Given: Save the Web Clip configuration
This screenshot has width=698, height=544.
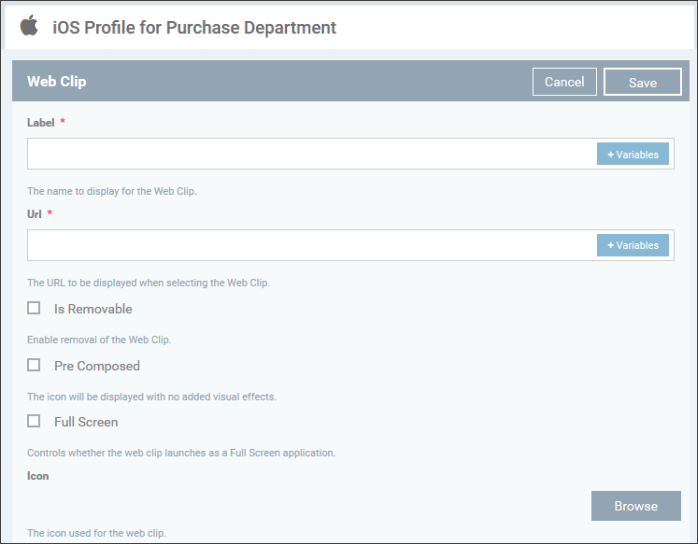Looking at the screenshot, I should pyautogui.click(x=642, y=82).
